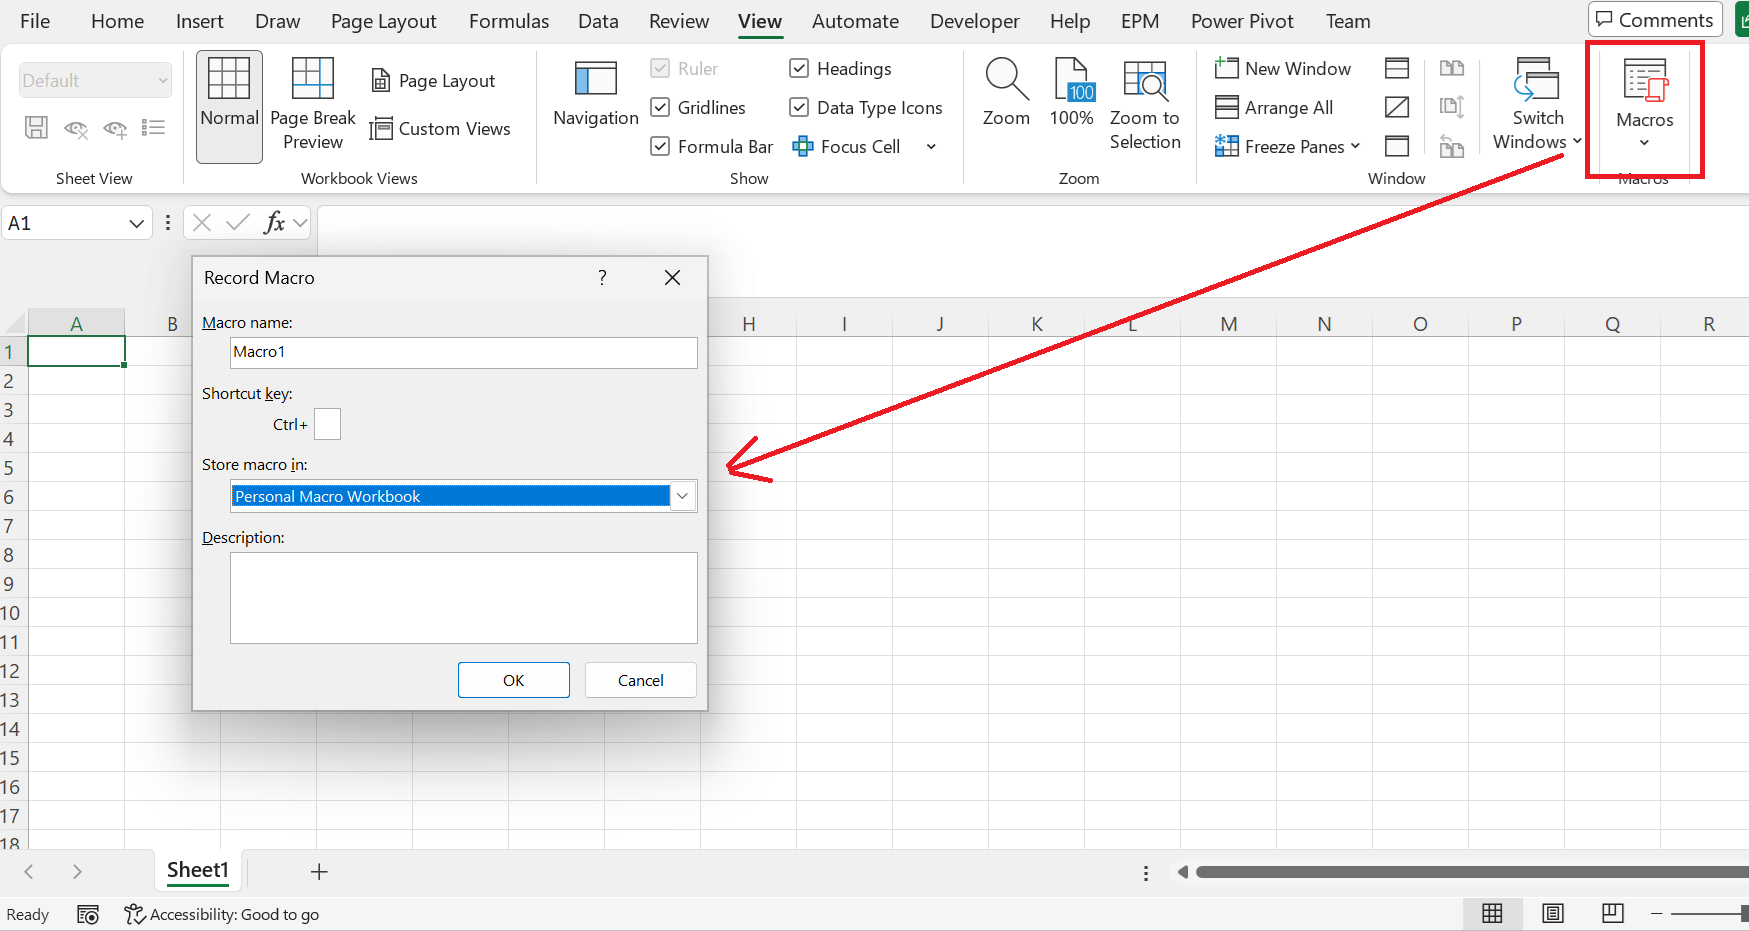Click the Description text area

click(x=464, y=598)
